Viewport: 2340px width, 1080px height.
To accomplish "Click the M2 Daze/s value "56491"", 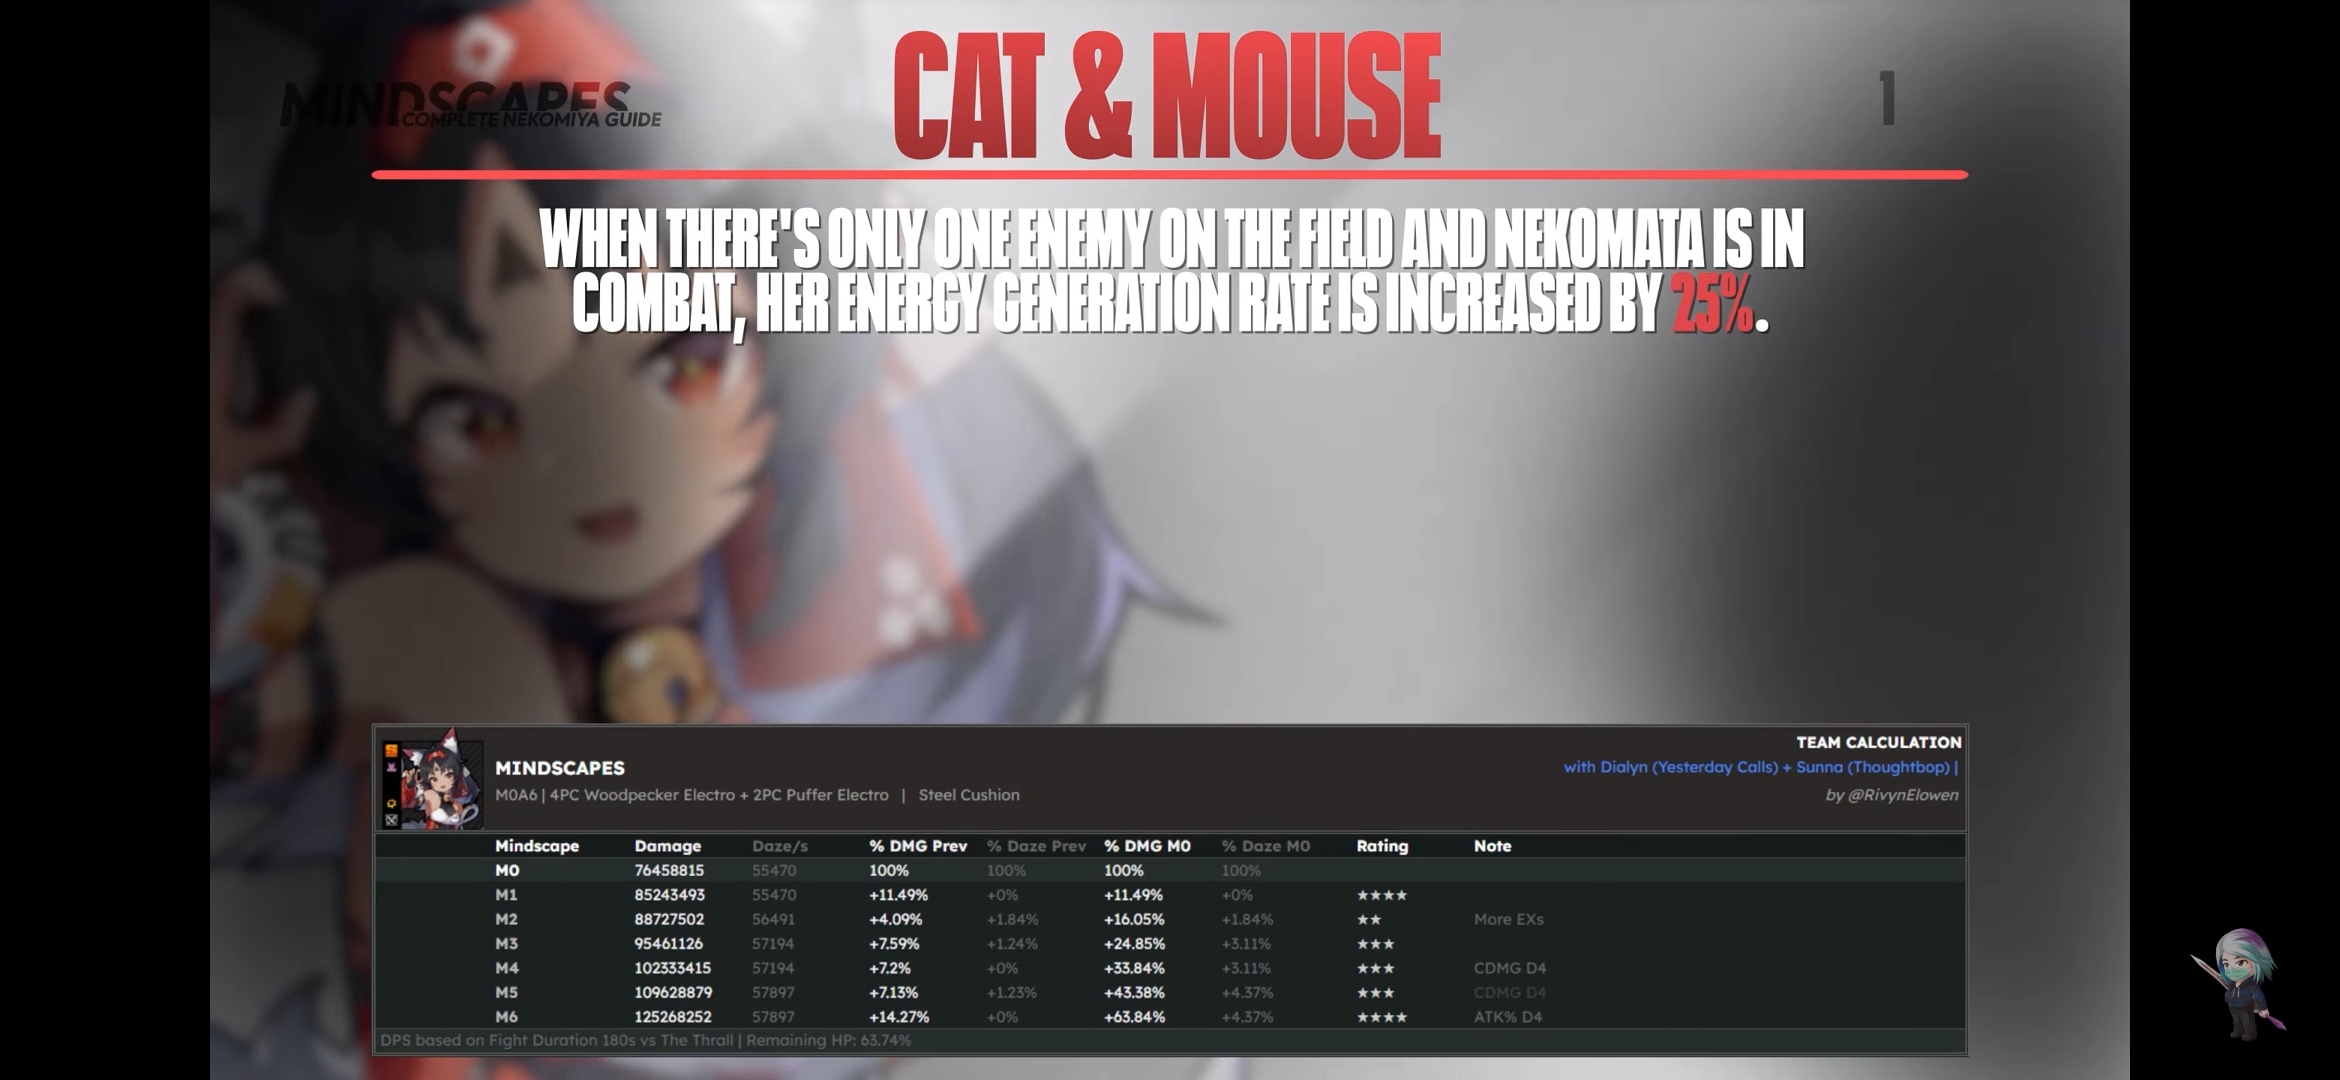I will click(x=774, y=920).
